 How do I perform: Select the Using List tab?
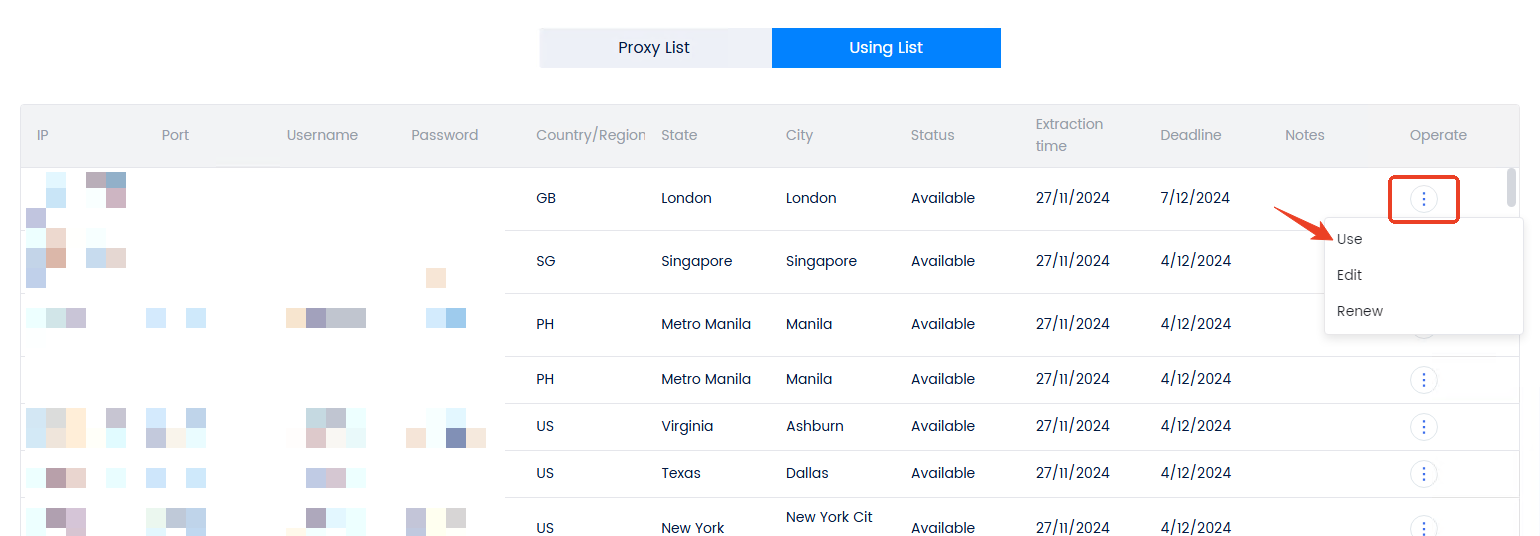click(886, 48)
